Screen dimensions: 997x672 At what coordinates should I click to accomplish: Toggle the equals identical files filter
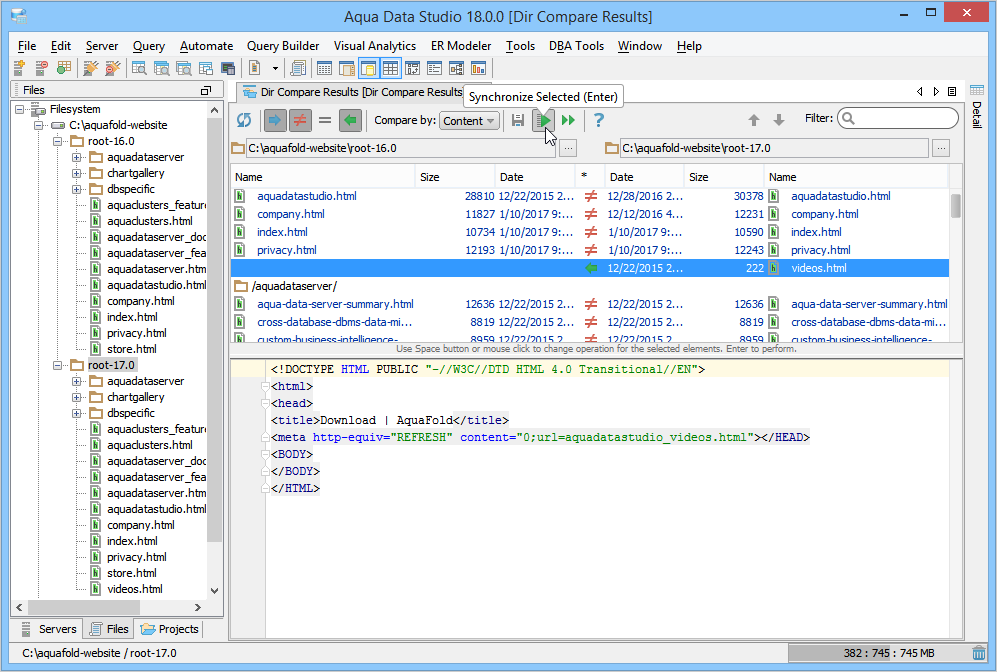pos(325,120)
